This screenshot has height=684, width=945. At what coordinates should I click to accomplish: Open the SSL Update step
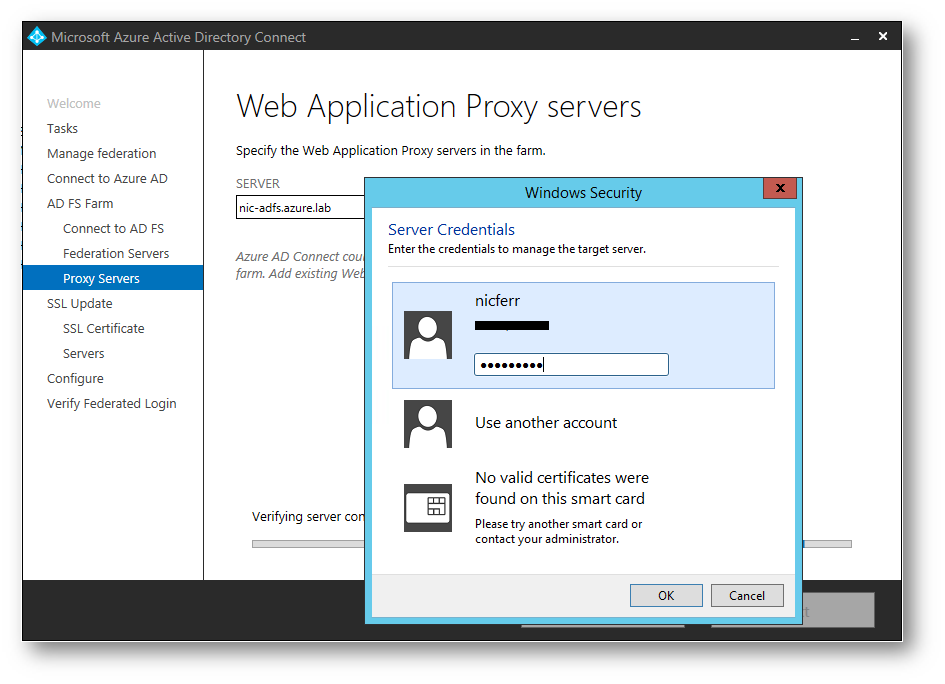coord(80,304)
